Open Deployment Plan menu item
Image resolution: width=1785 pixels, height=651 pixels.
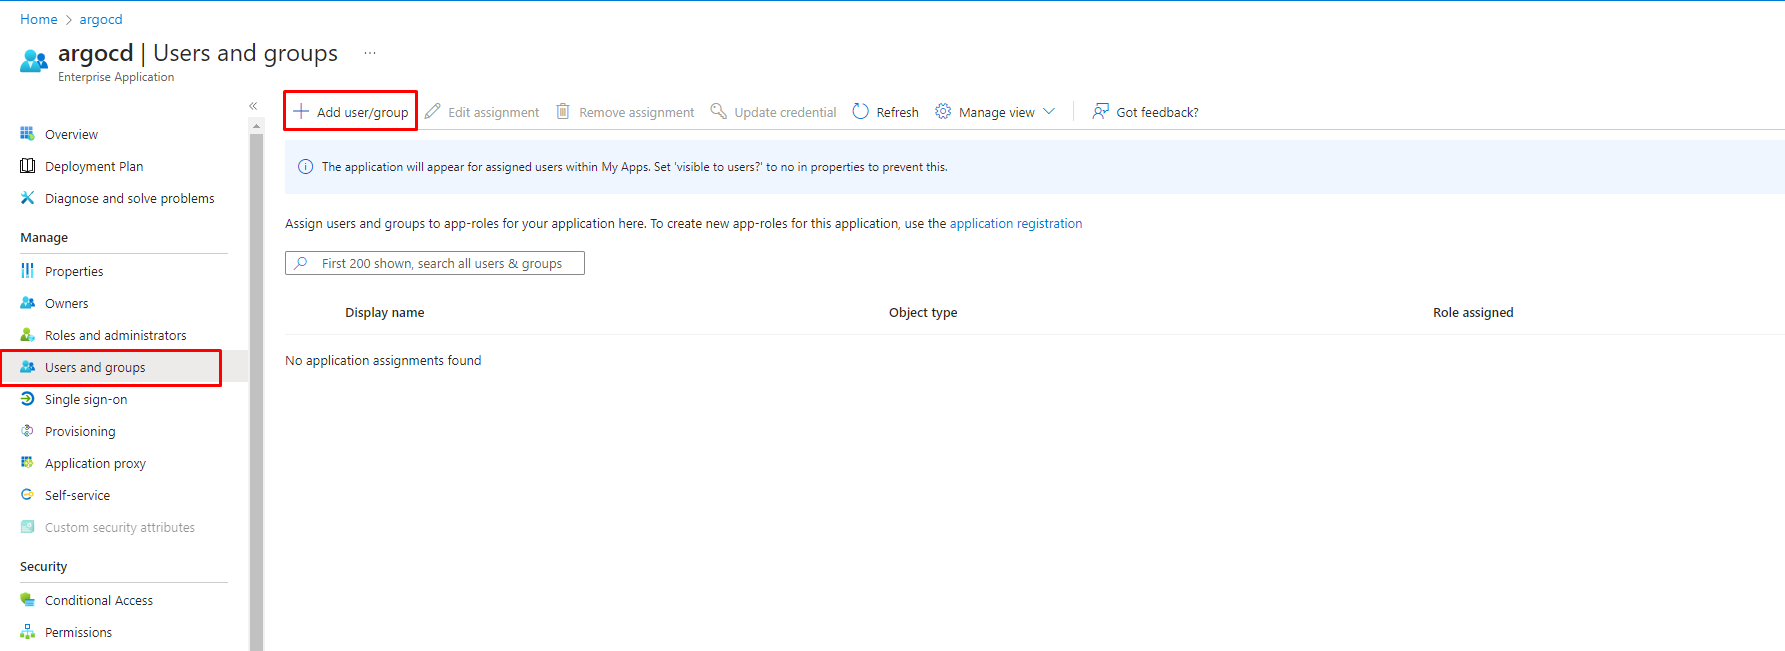pyautogui.click(x=94, y=166)
